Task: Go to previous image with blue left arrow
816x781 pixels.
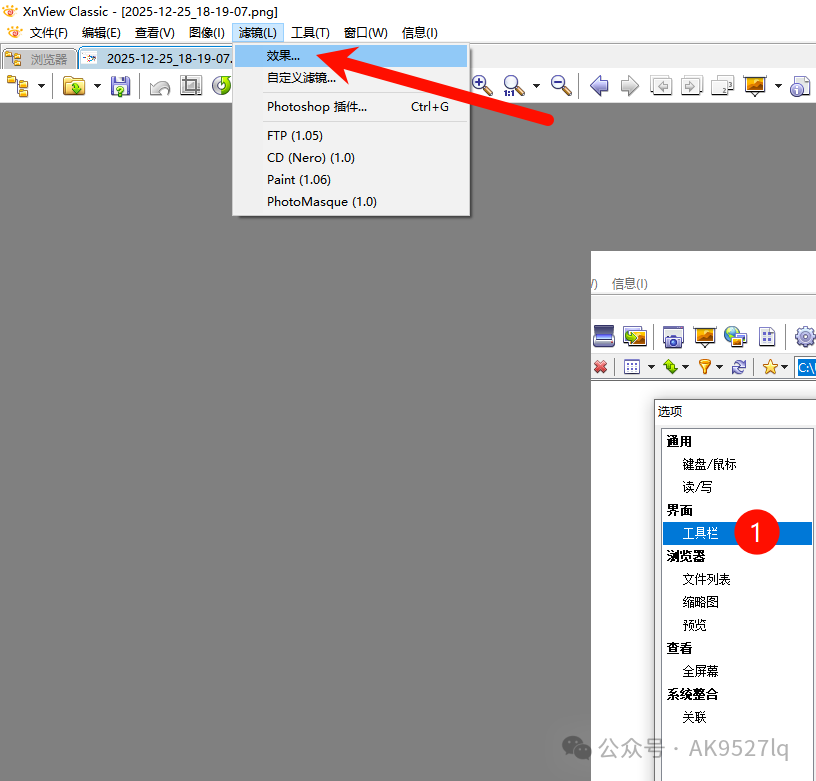Action: [599, 86]
